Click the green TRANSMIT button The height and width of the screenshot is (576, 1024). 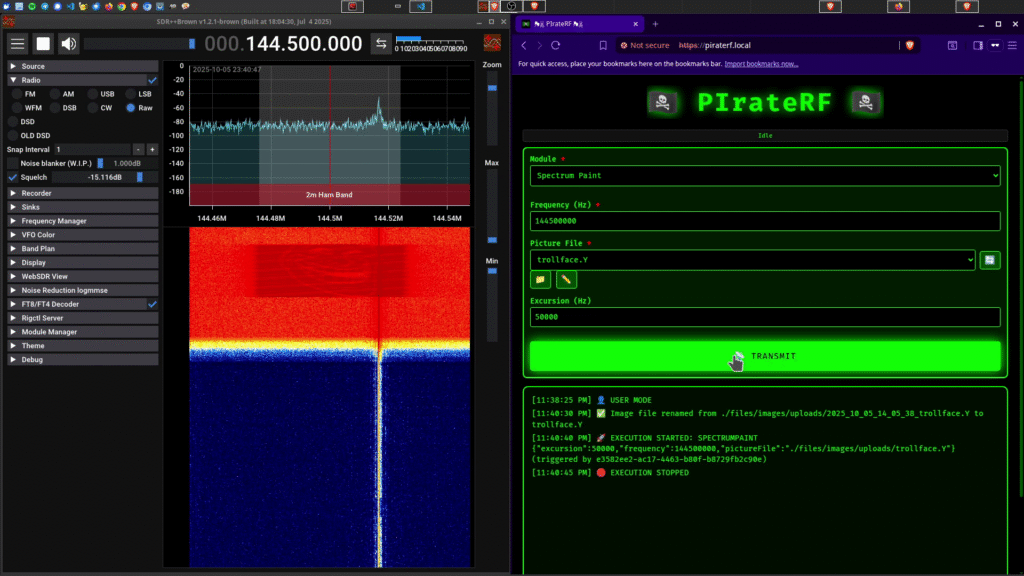pyautogui.click(x=764, y=356)
